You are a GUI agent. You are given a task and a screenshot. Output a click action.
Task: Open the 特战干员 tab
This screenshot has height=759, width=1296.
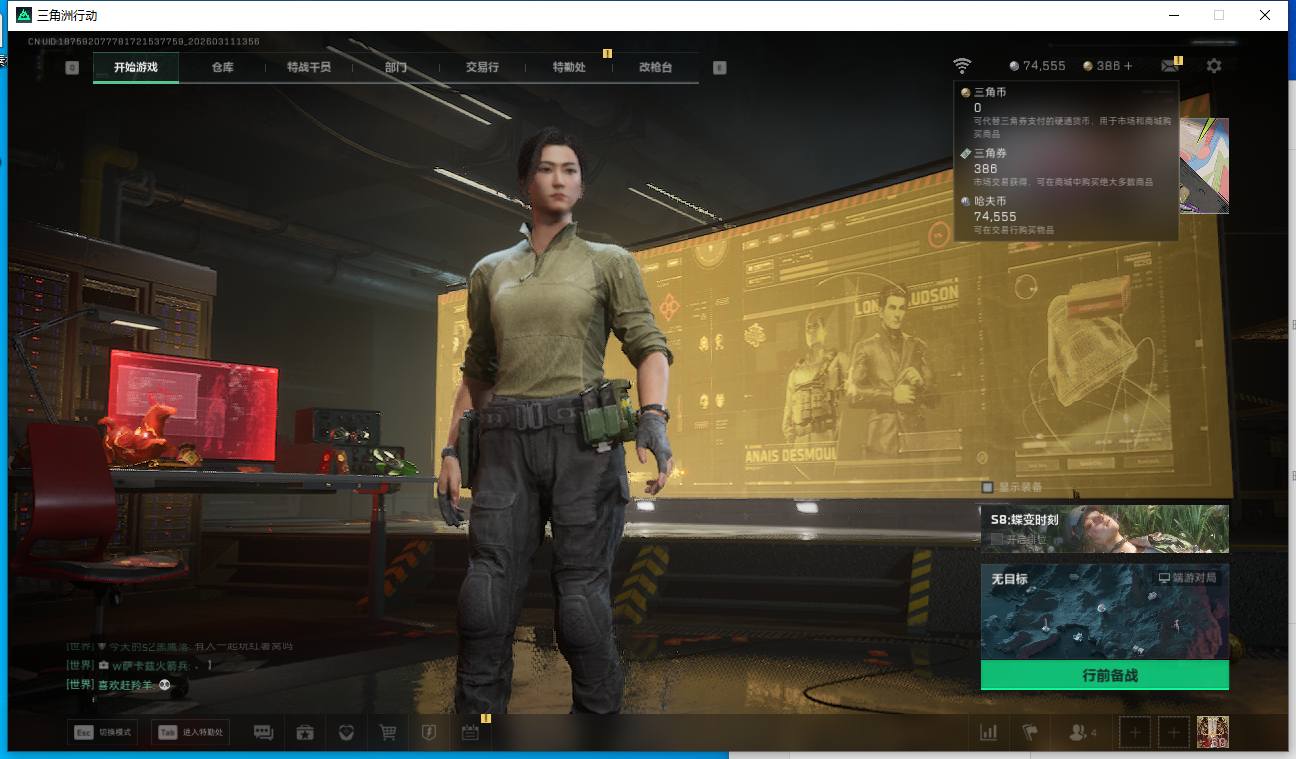pyautogui.click(x=308, y=67)
